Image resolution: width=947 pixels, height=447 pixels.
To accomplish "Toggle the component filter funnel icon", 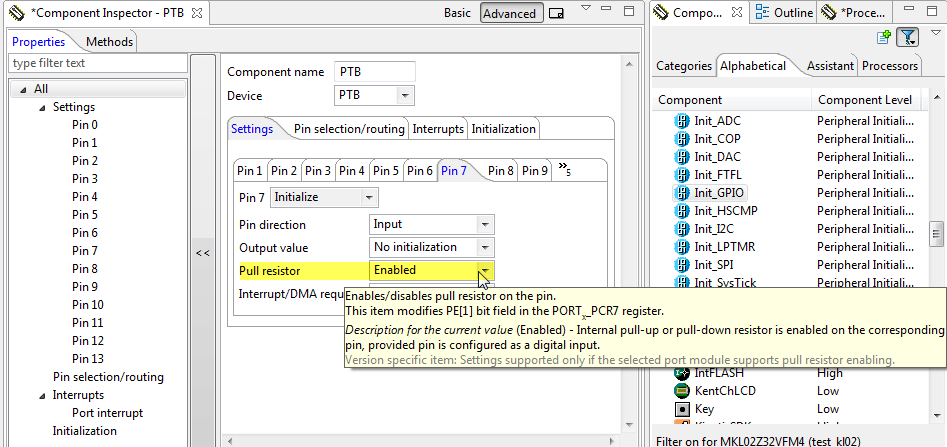I will click(907, 38).
